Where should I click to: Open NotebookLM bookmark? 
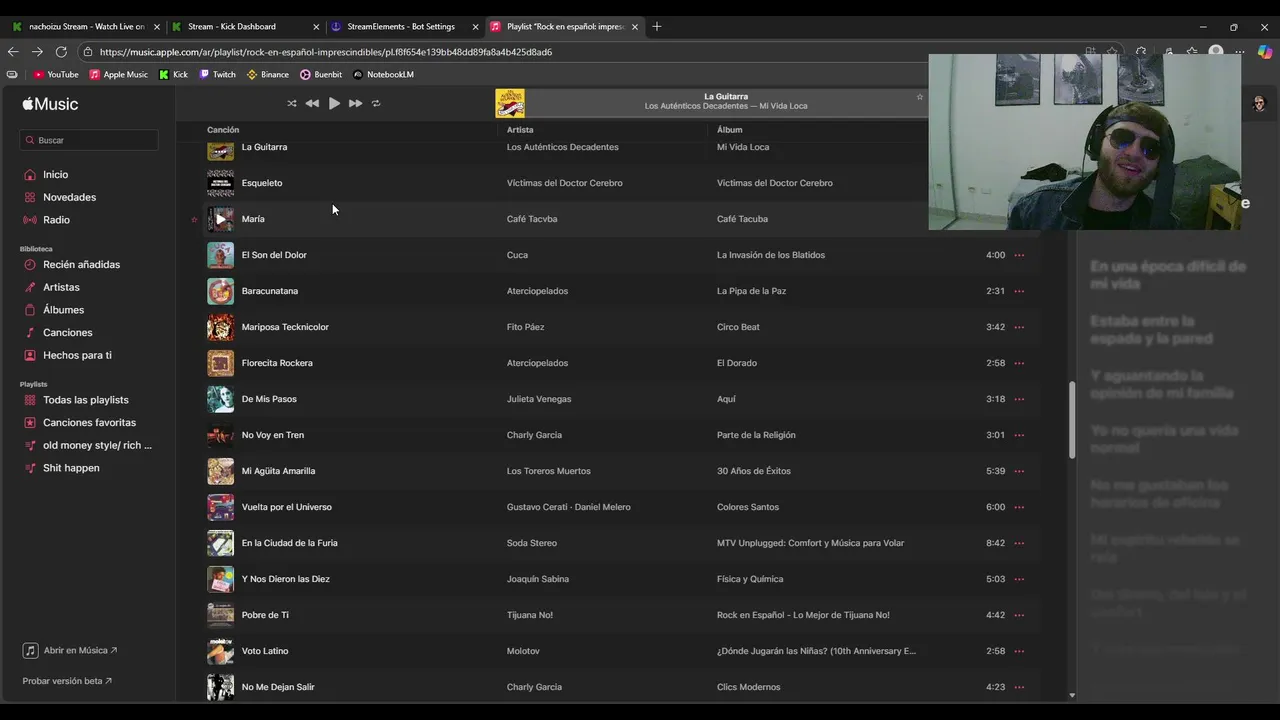click(383, 74)
